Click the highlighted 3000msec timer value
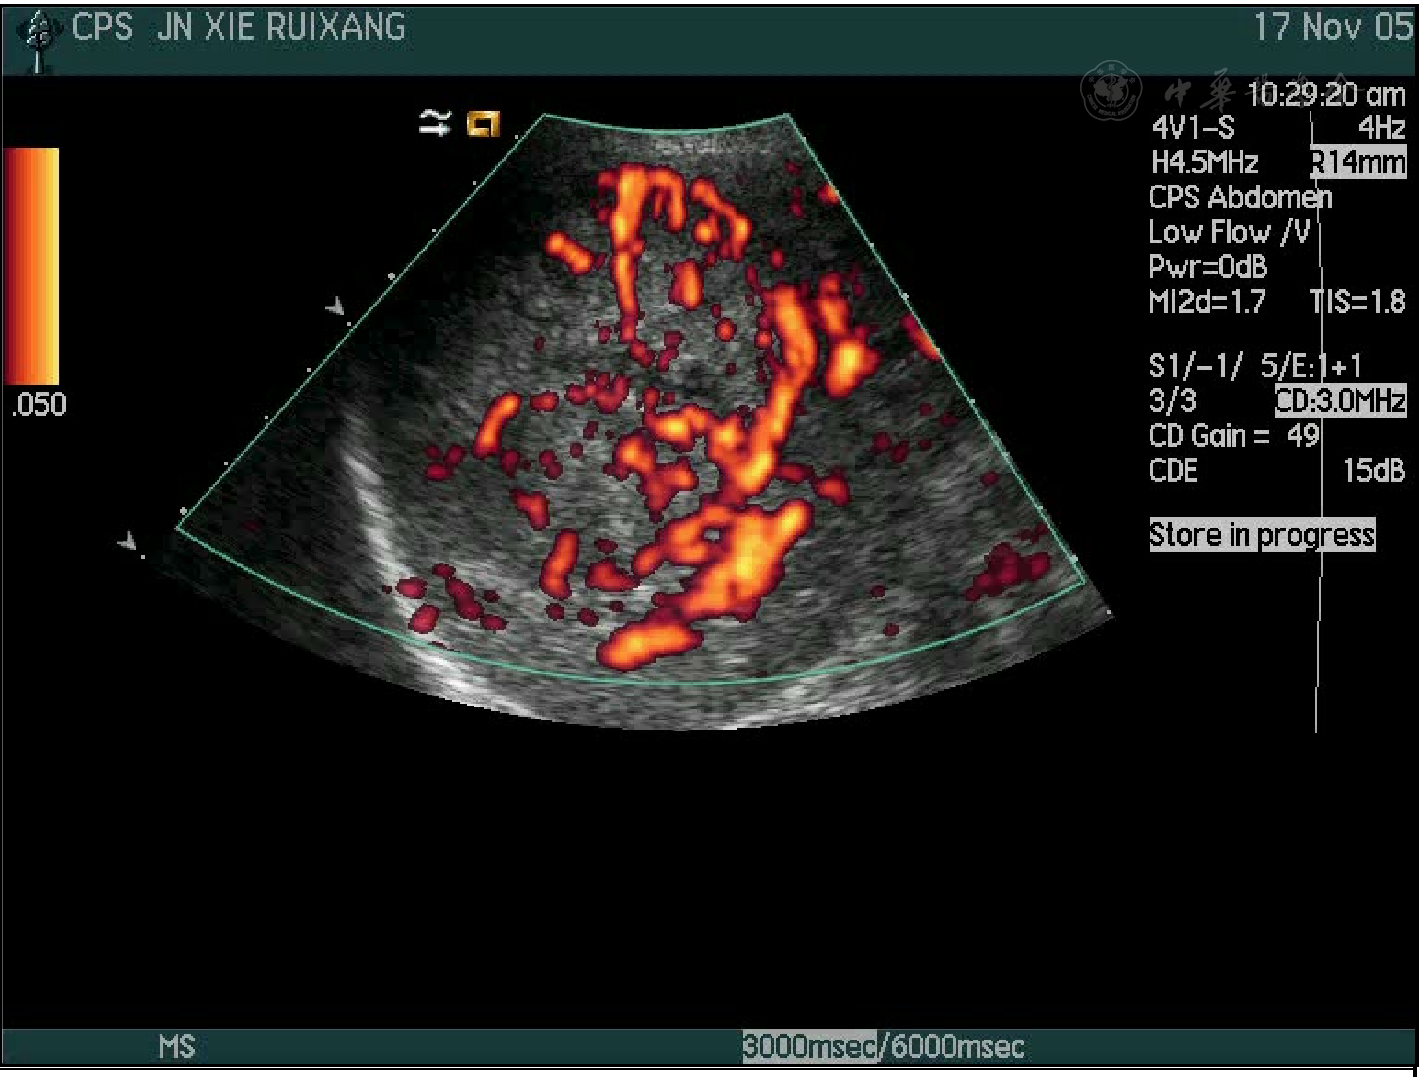 click(808, 1047)
